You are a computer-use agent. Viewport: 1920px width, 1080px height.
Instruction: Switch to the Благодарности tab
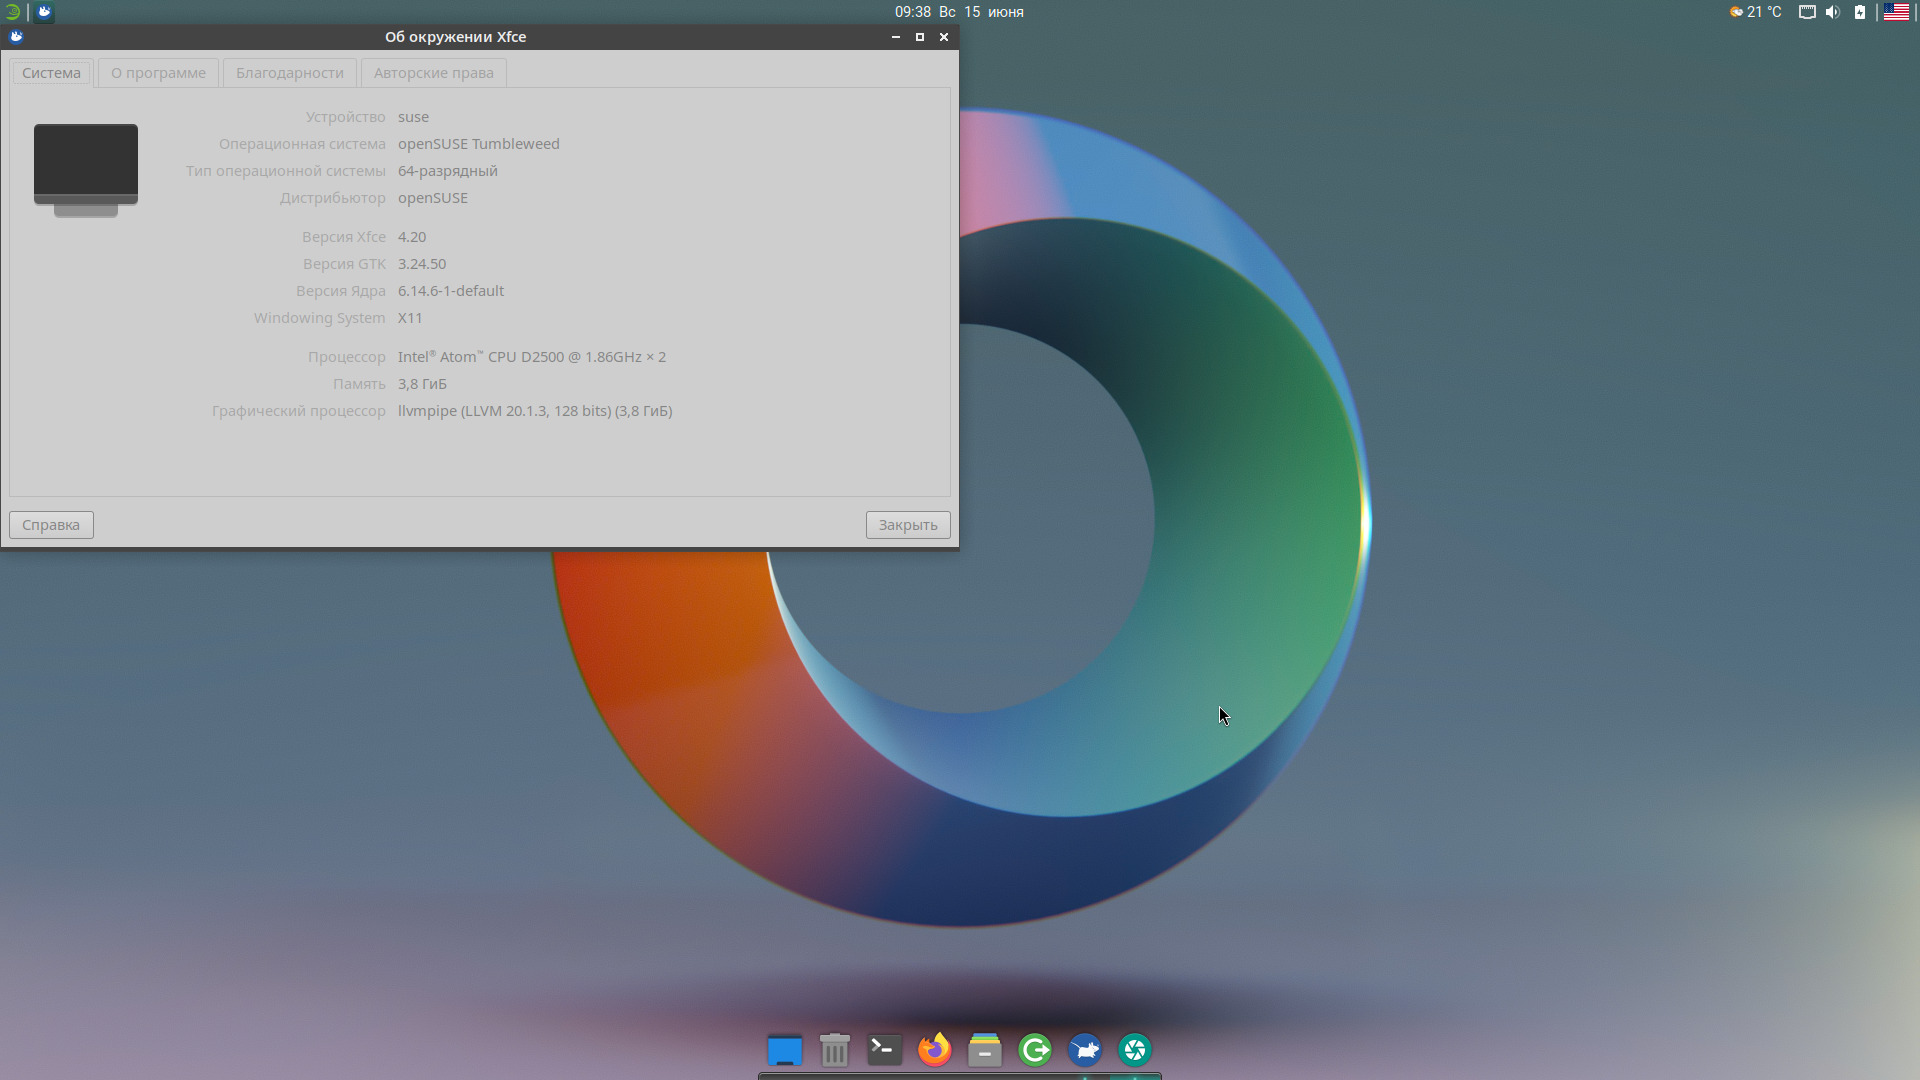click(x=289, y=73)
